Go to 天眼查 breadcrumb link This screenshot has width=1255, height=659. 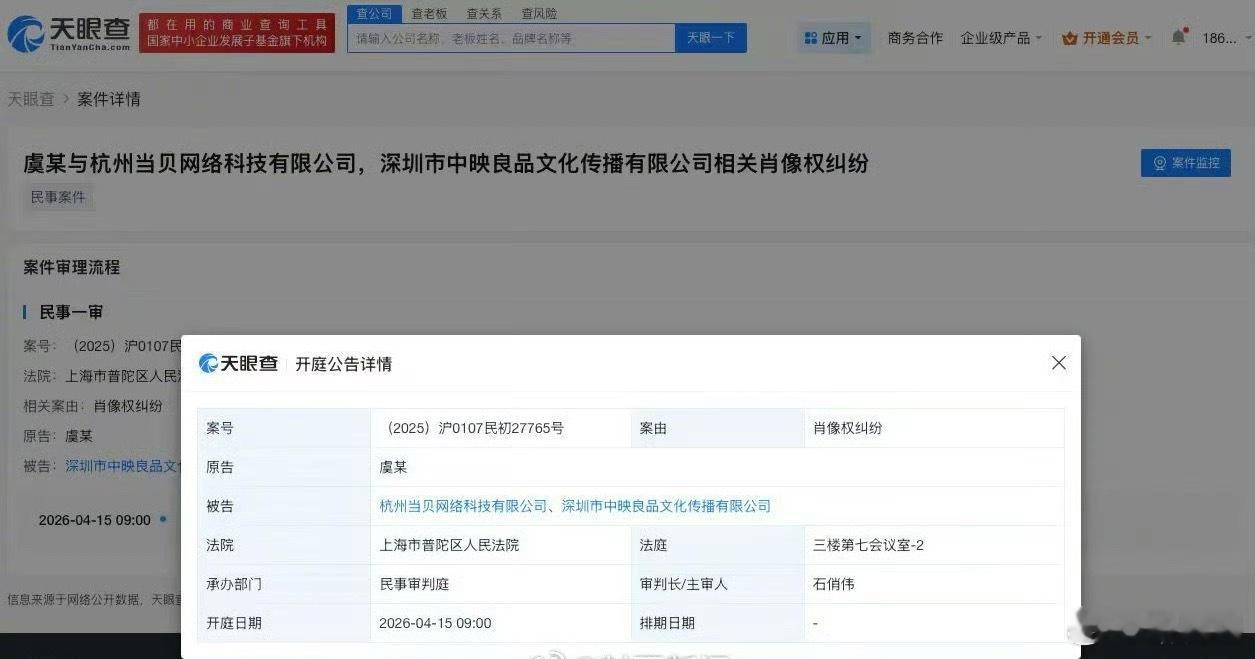(31, 99)
